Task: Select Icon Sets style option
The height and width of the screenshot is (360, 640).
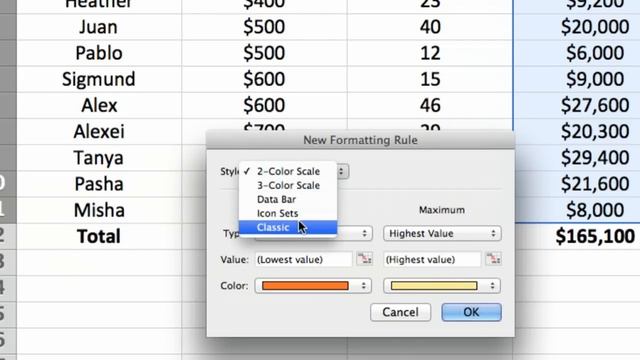Action: point(288,213)
